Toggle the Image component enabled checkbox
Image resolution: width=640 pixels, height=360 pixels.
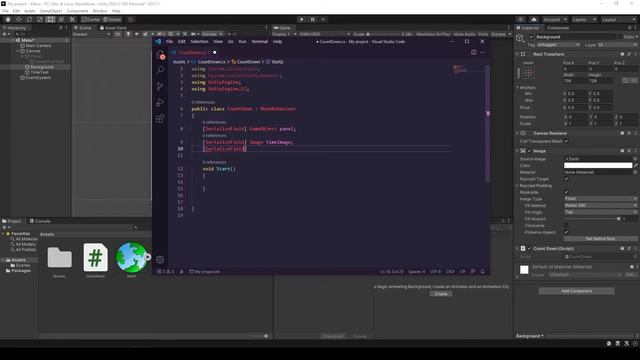[x=530, y=151]
